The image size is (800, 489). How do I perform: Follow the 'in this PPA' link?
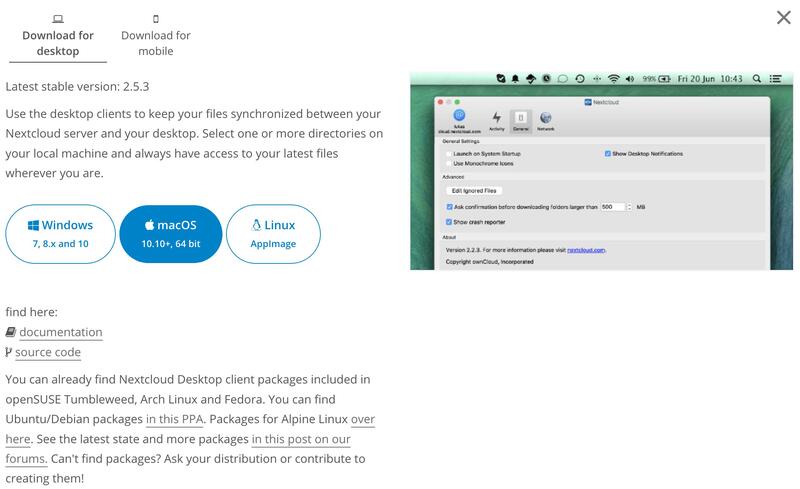pyautogui.click(x=174, y=419)
